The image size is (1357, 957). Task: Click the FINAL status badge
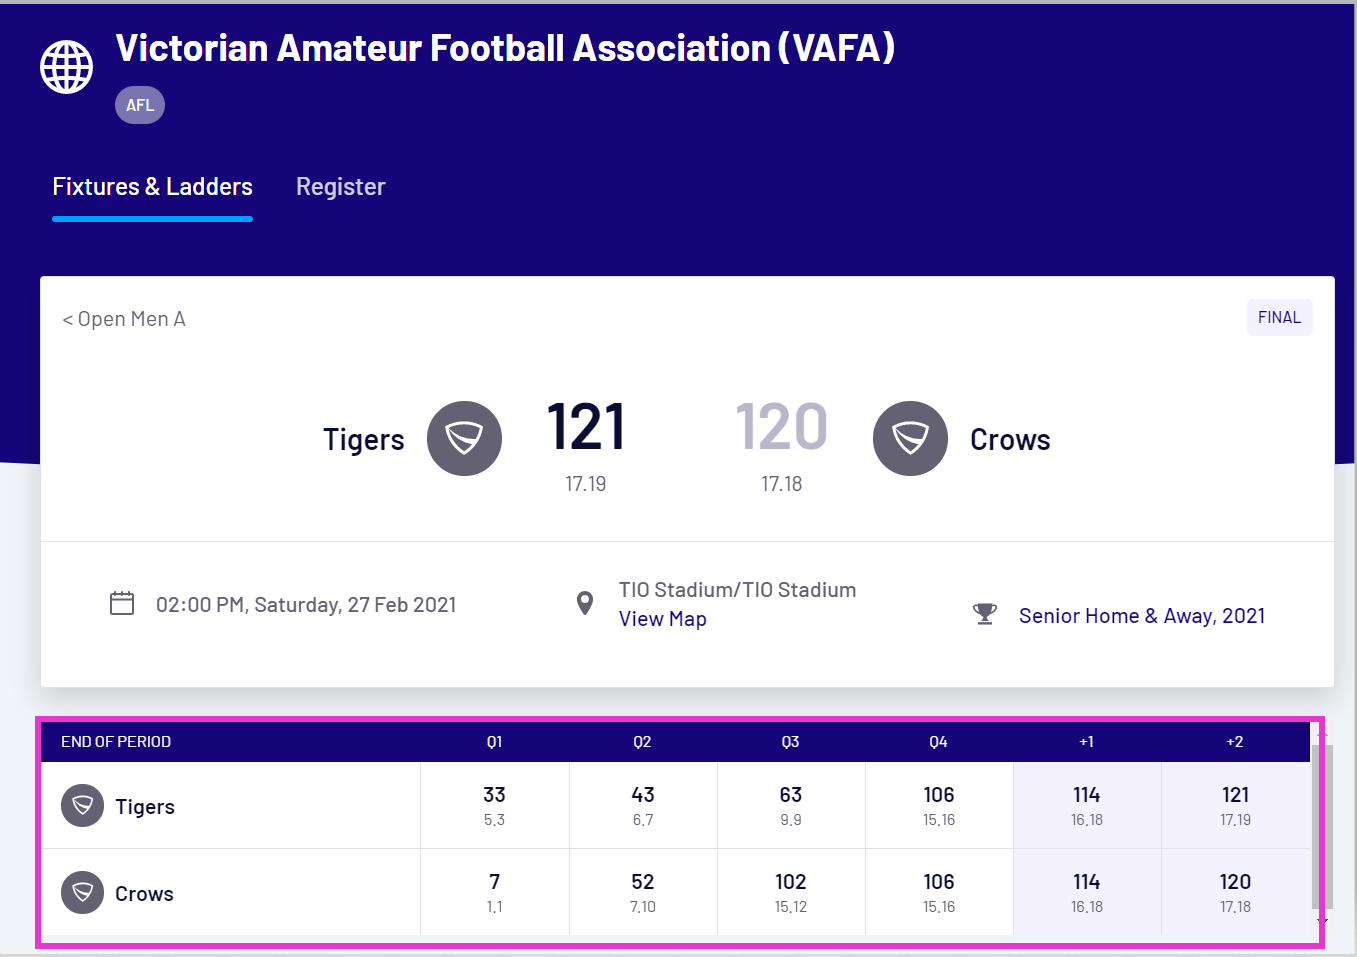pyautogui.click(x=1279, y=317)
